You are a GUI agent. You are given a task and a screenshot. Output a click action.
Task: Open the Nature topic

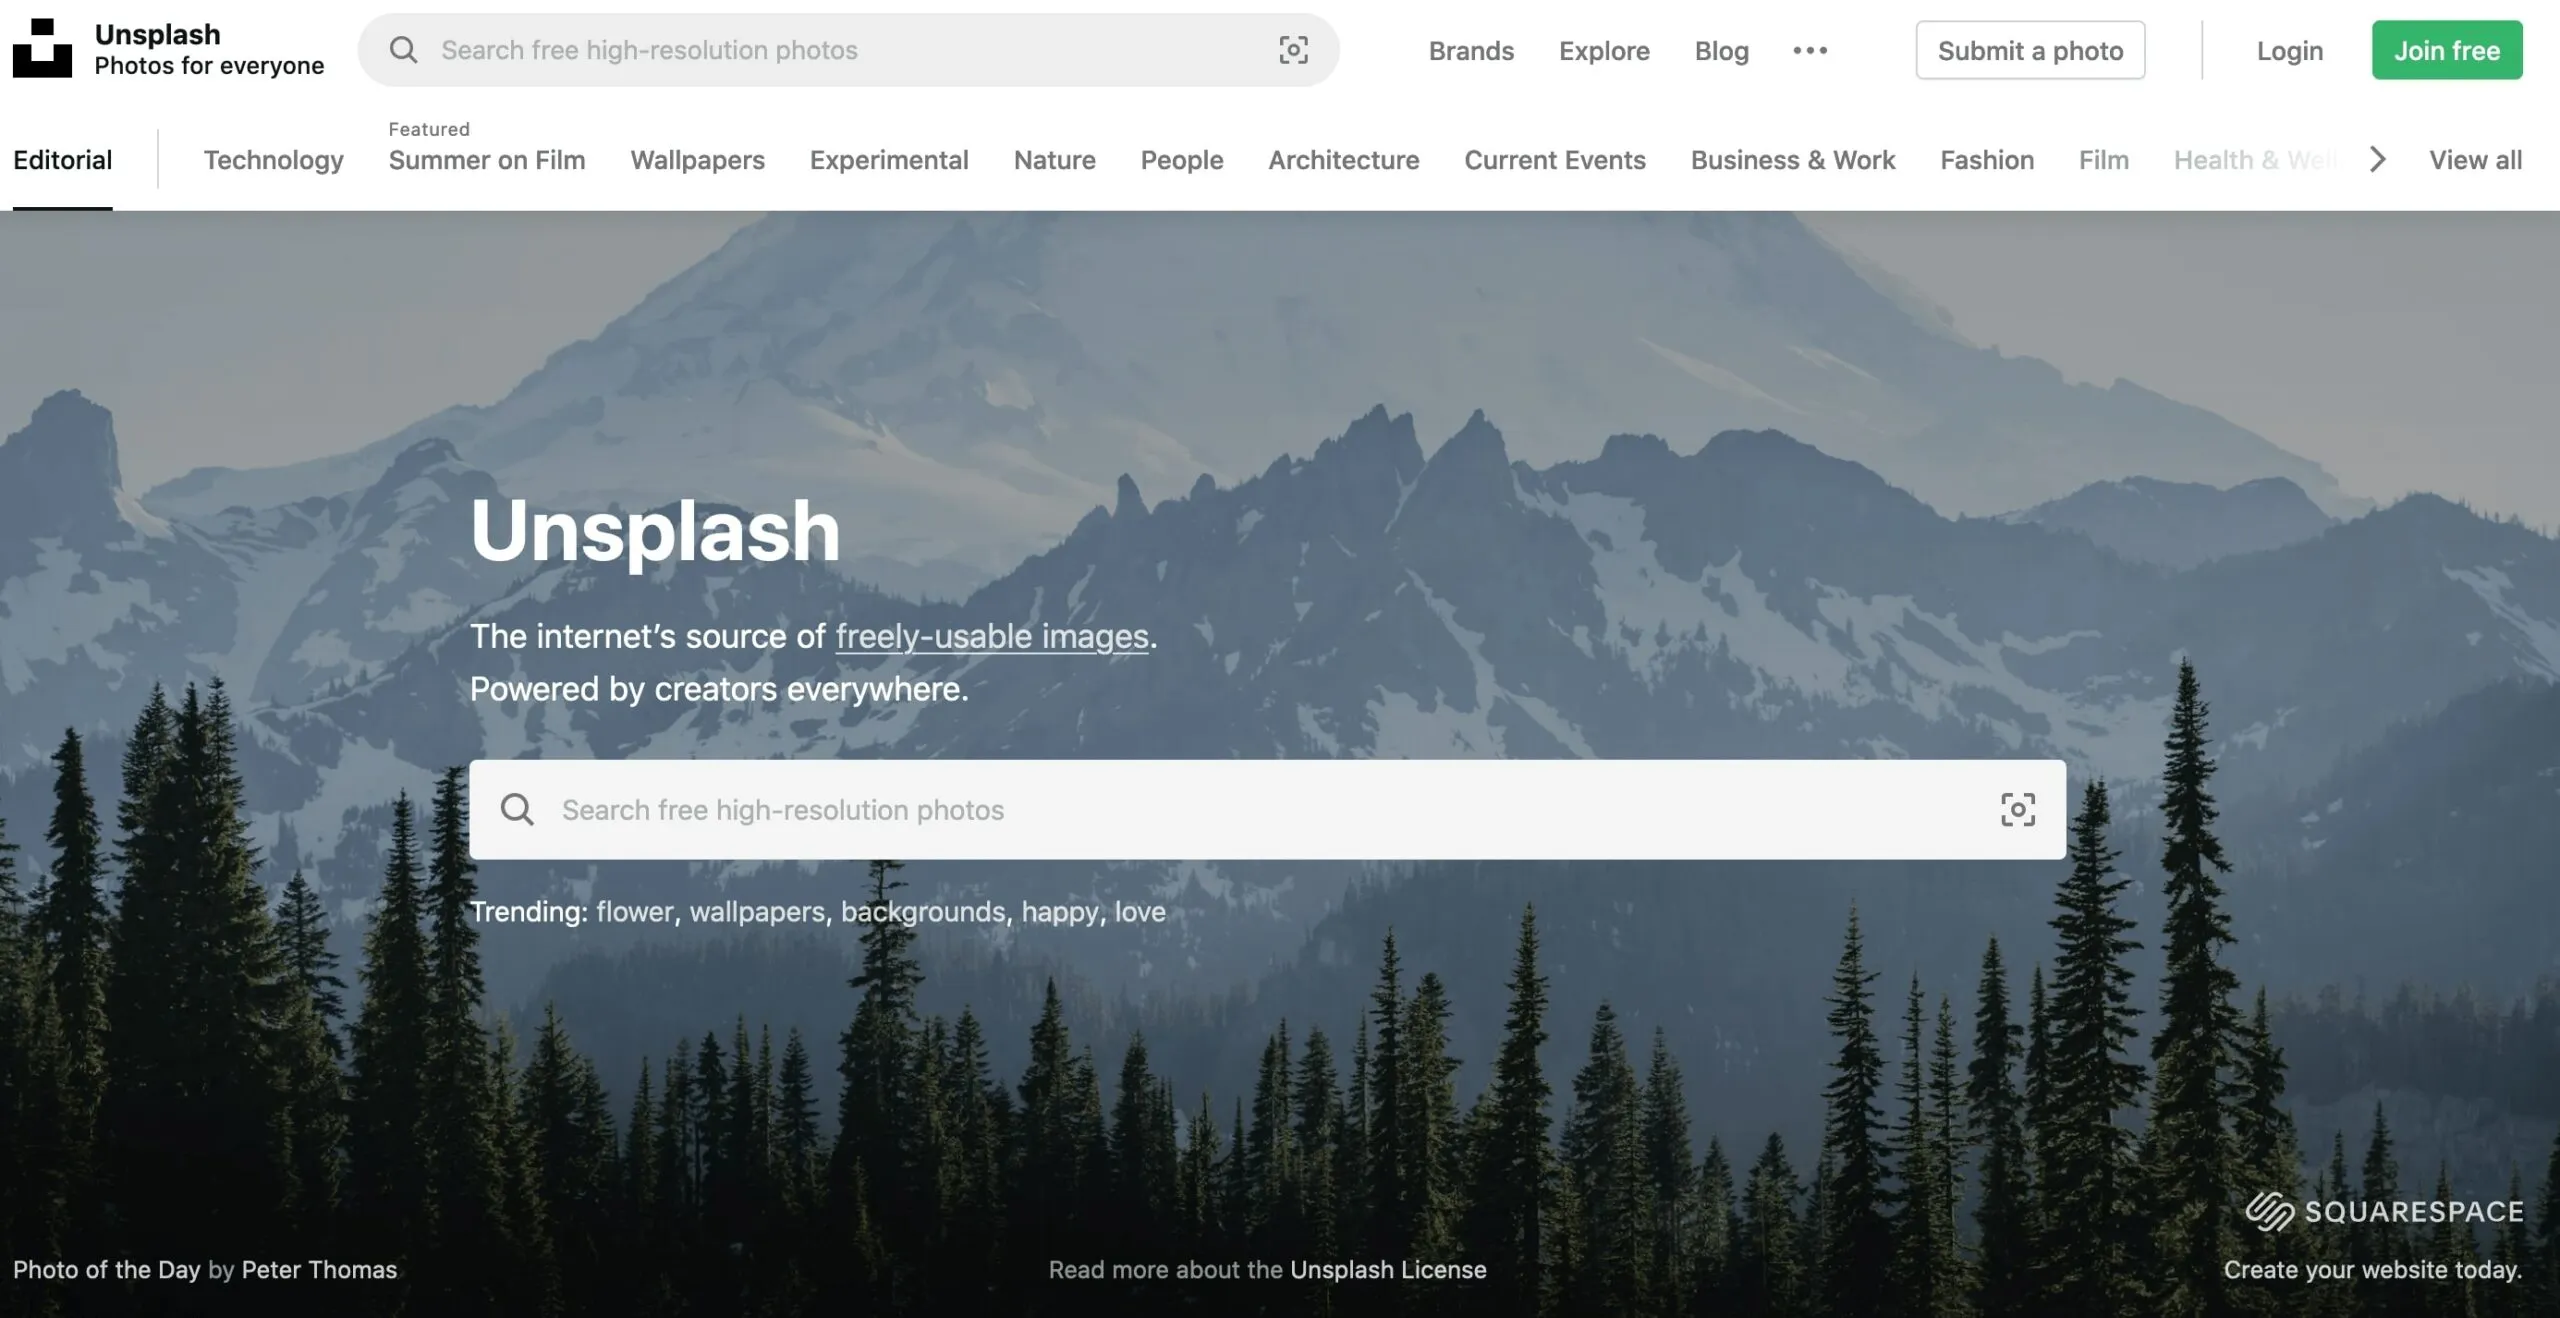(x=1055, y=160)
